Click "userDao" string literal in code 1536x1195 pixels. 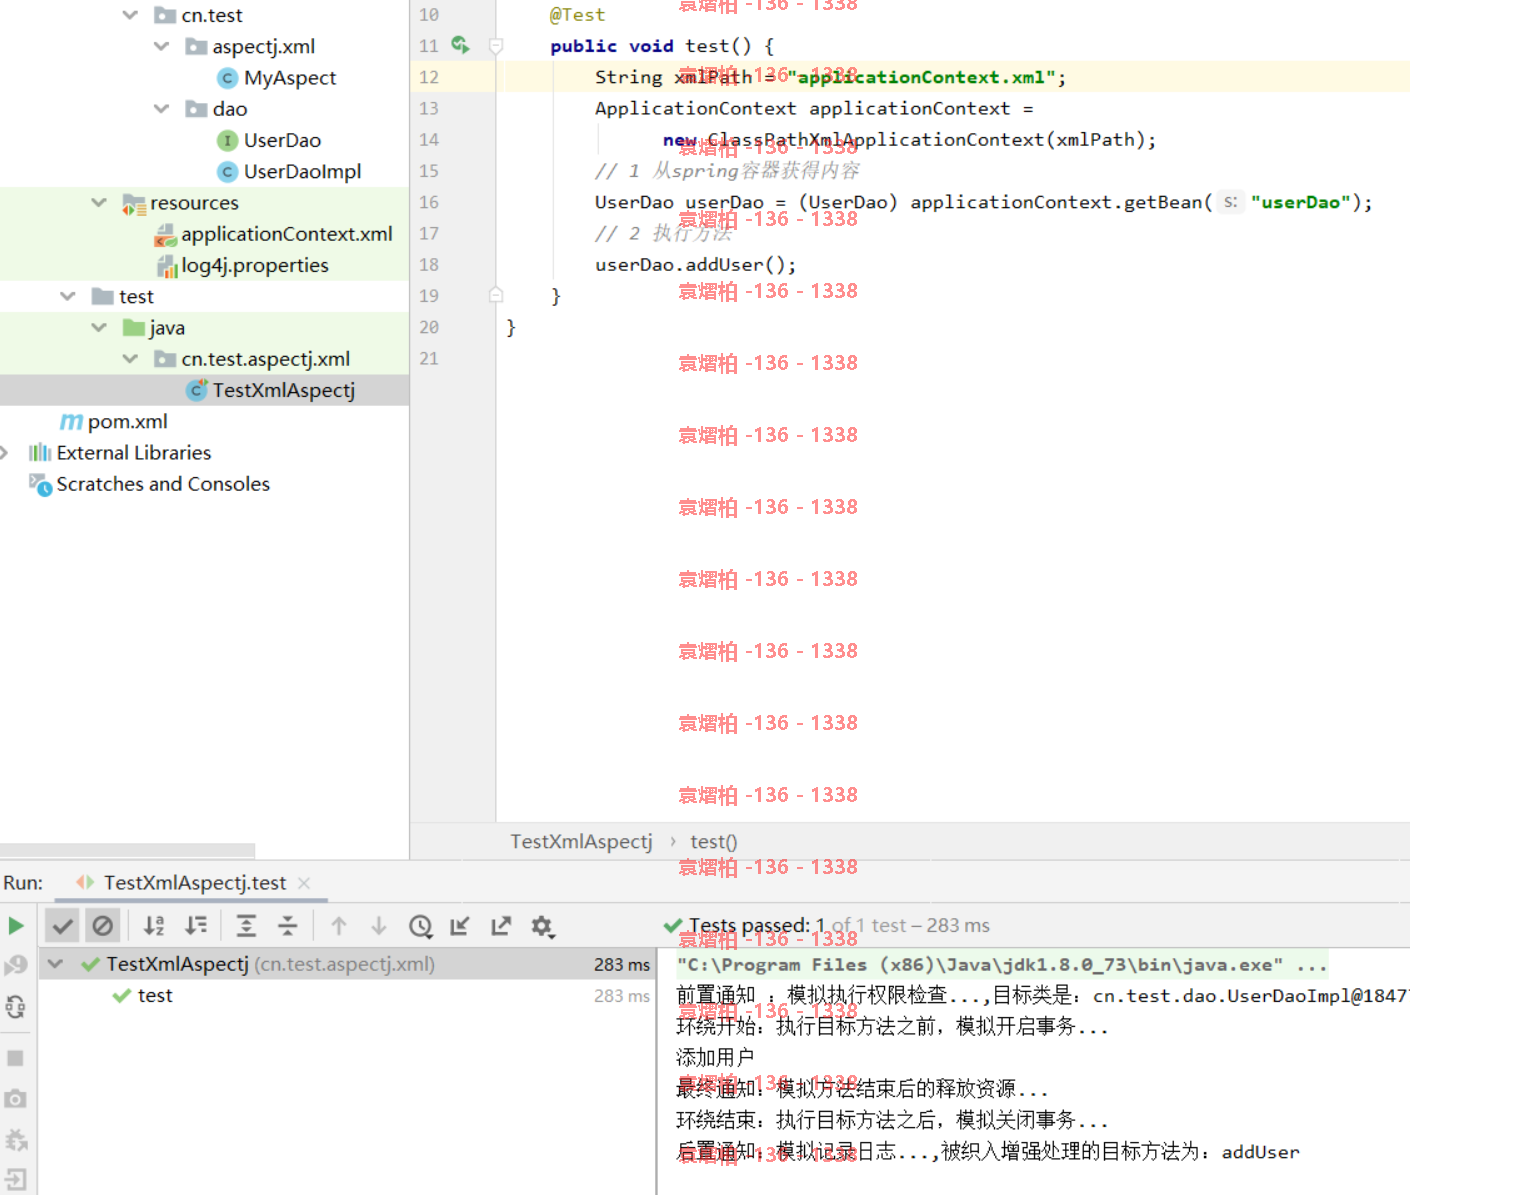pyautogui.click(x=1301, y=202)
